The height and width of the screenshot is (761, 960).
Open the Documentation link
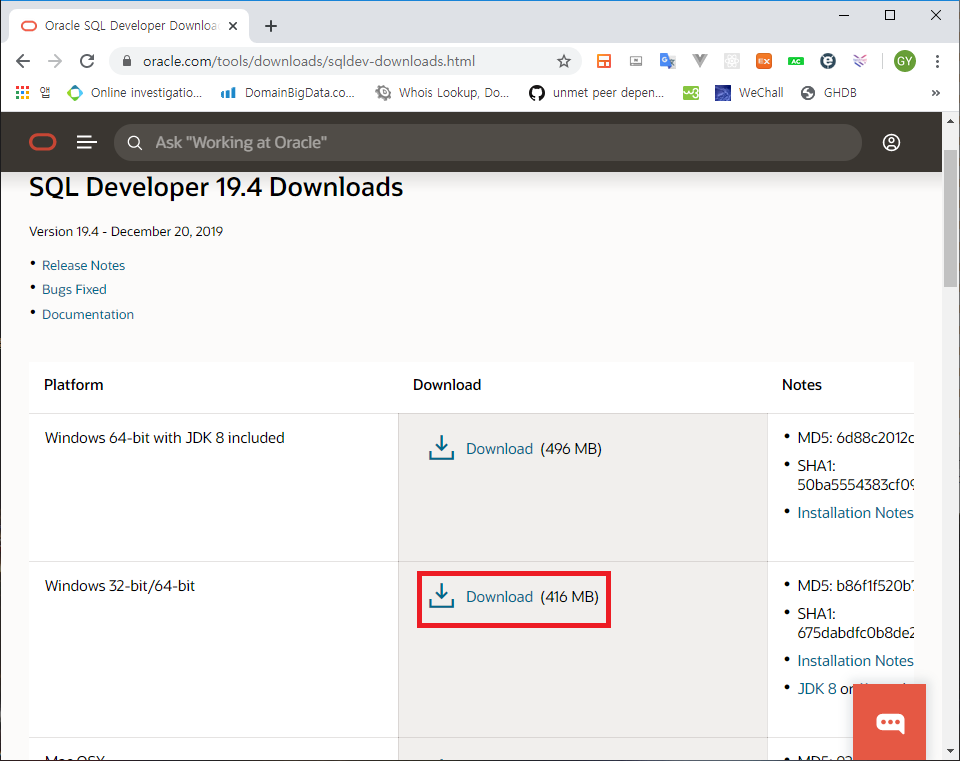tap(88, 314)
